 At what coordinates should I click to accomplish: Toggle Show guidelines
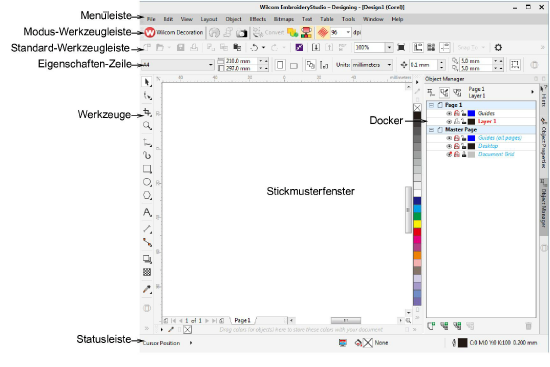pos(445,47)
